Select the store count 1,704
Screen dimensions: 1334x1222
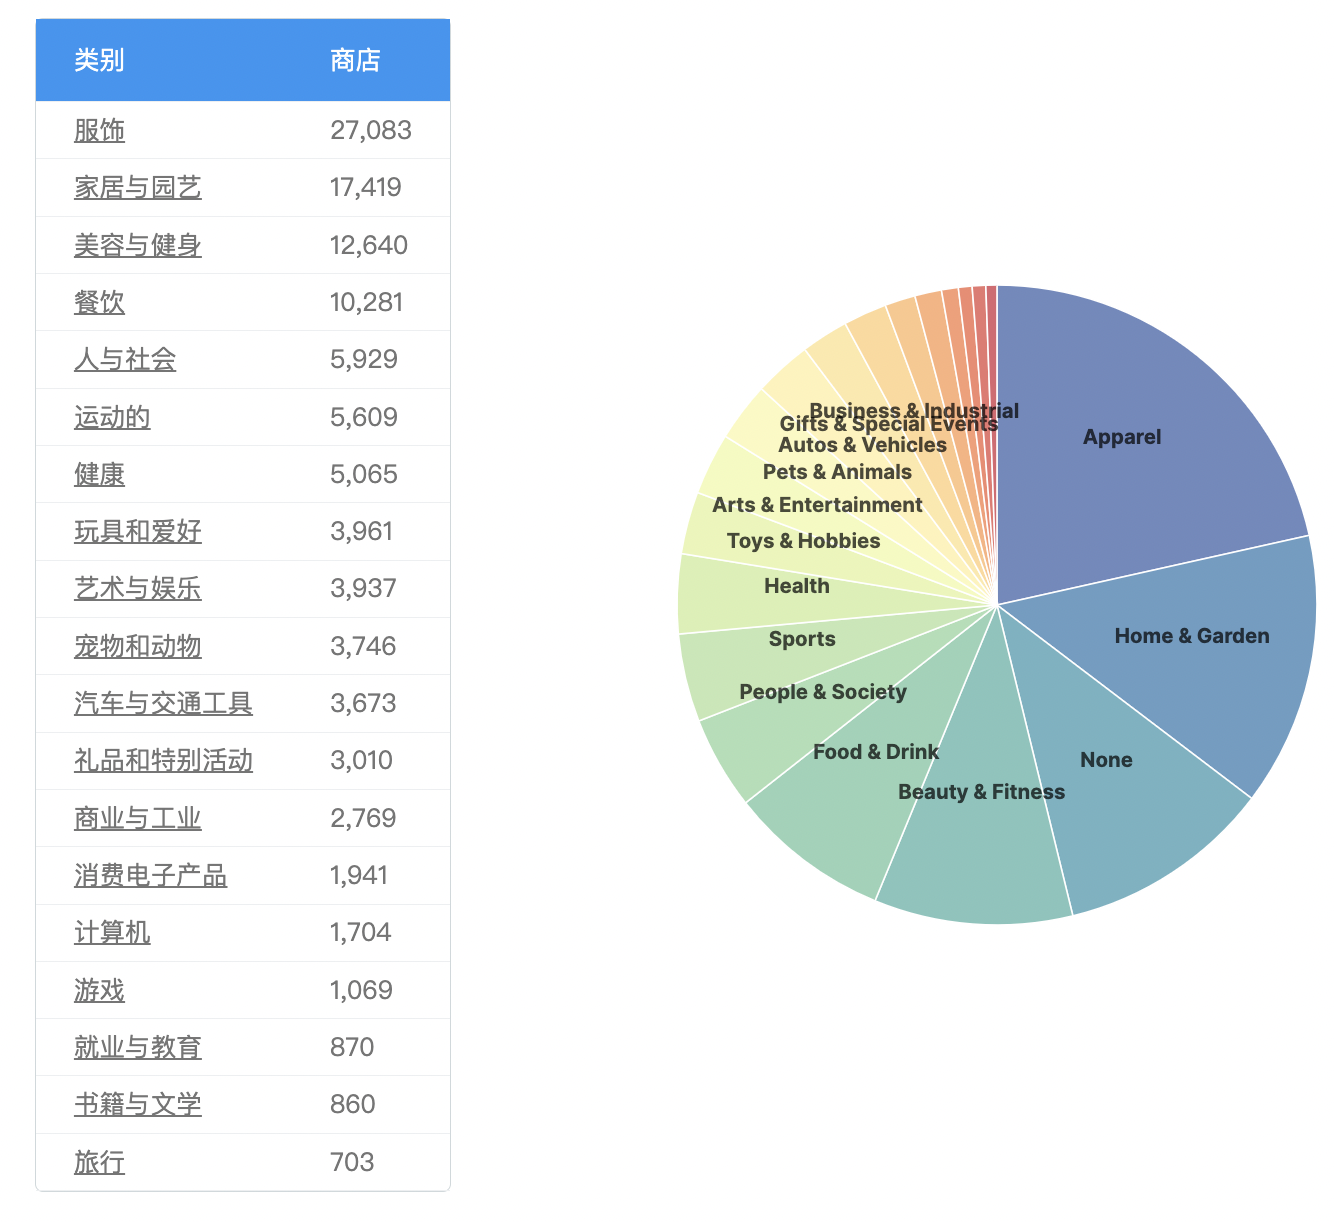(x=361, y=932)
